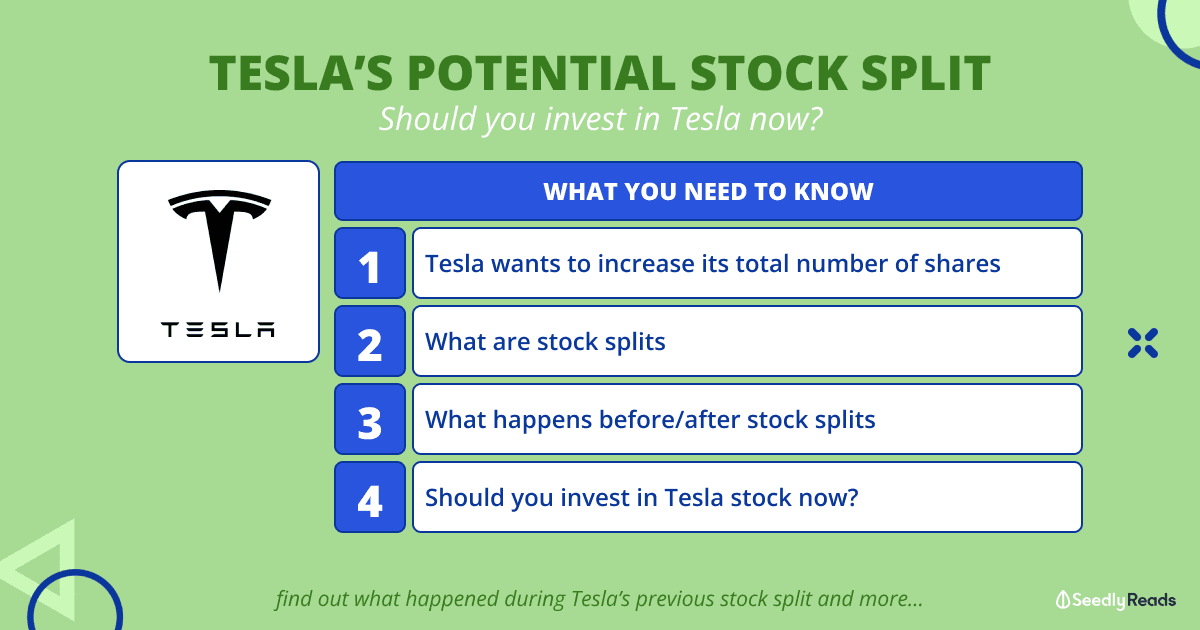1200x630 pixels.
Task: Click the "Tesla's Potential Stock Split" title
Action: [x=599, y=73]
